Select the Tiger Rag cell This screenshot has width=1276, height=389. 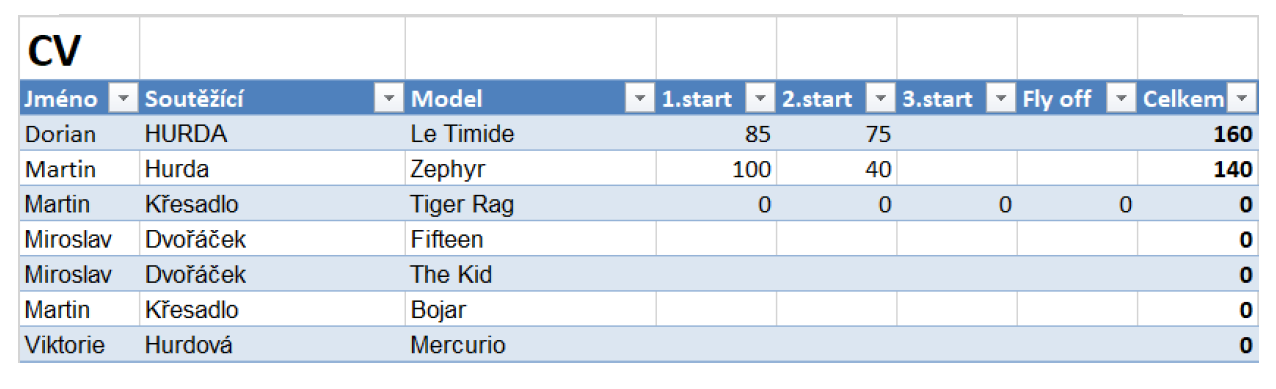pyautogui.click(x=530, y=205)
